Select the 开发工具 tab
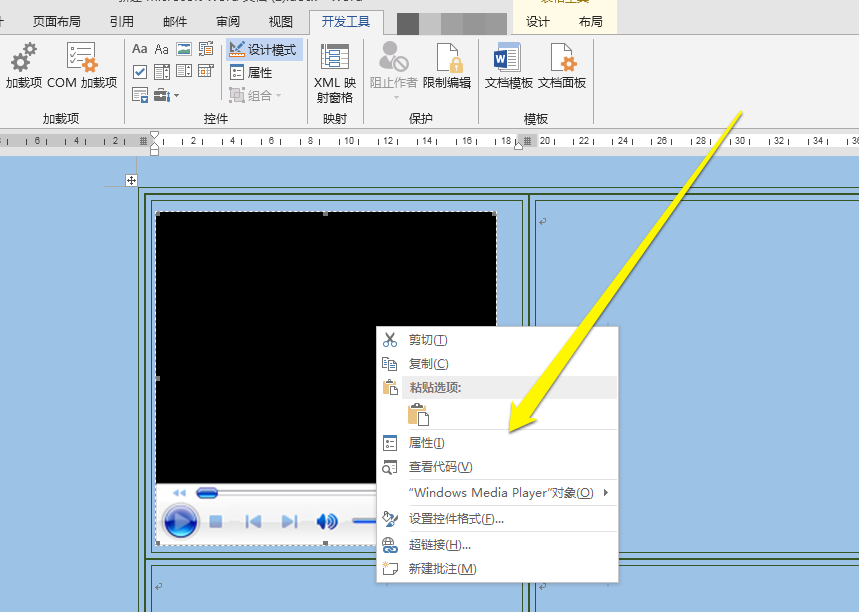Viewport: 859px width, 612px height. coord(346,21)
